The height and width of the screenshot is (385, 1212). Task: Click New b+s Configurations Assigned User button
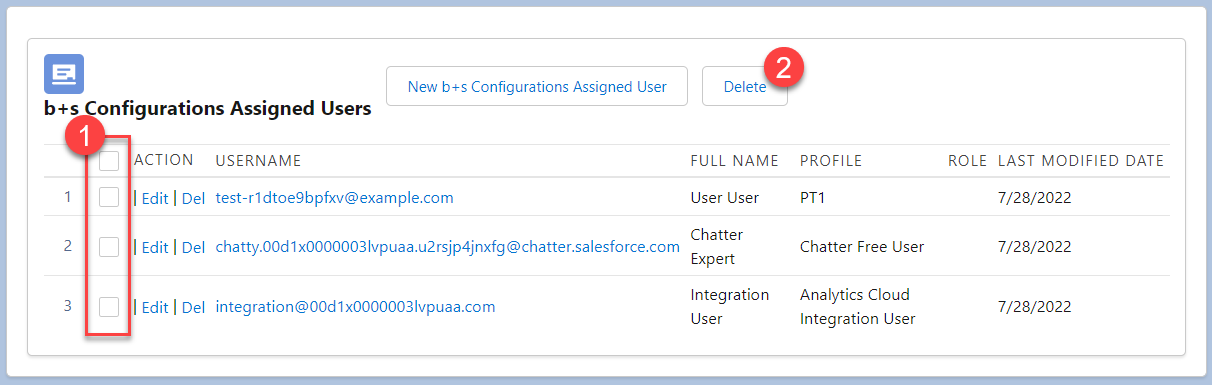(537, 87)
